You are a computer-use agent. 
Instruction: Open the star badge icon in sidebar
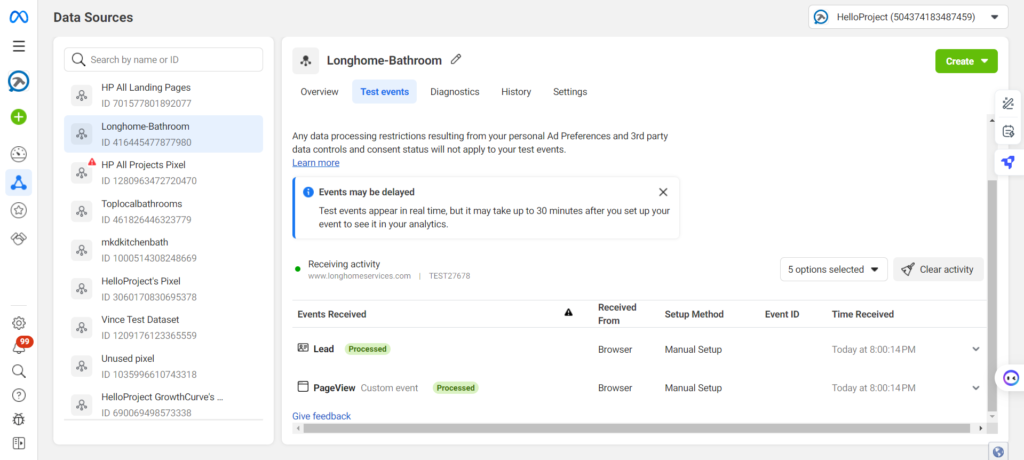click(x=19, y=210)
